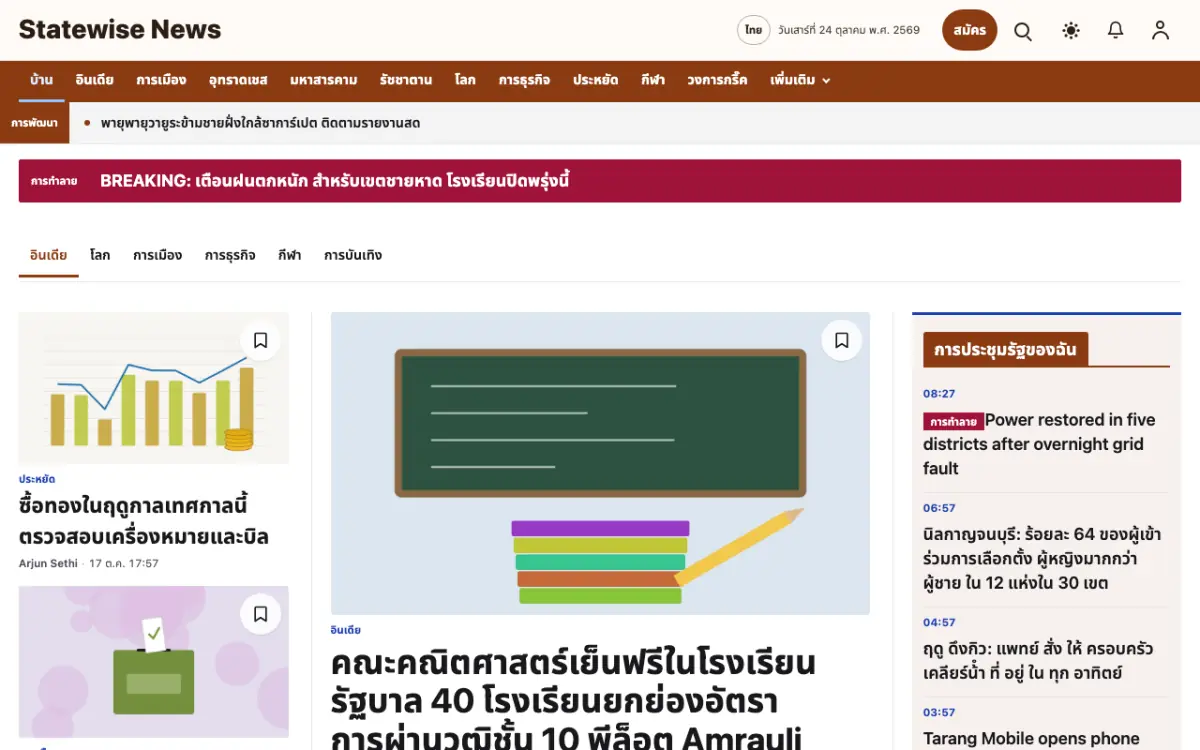Image resolution: width=1200 pixels, height=750 pixels.
Task: Open the อุตราดเชส nav section
Action: point(238,81)
